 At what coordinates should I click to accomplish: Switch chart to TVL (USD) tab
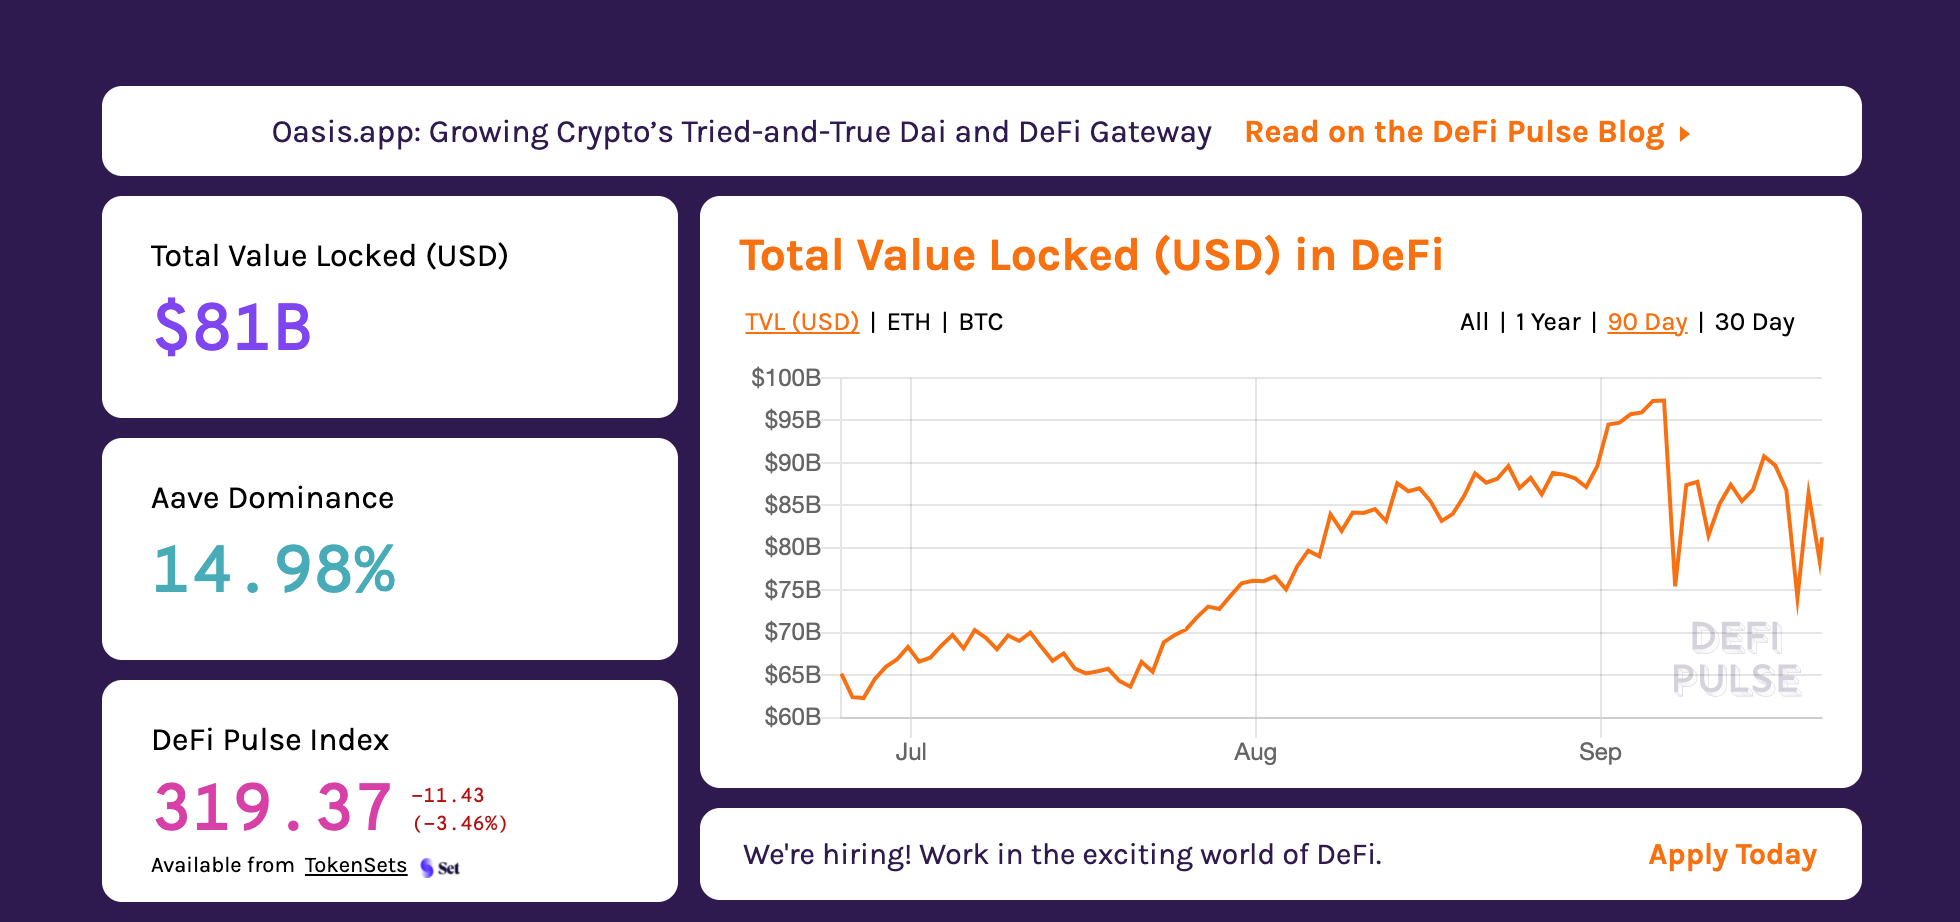802,322
